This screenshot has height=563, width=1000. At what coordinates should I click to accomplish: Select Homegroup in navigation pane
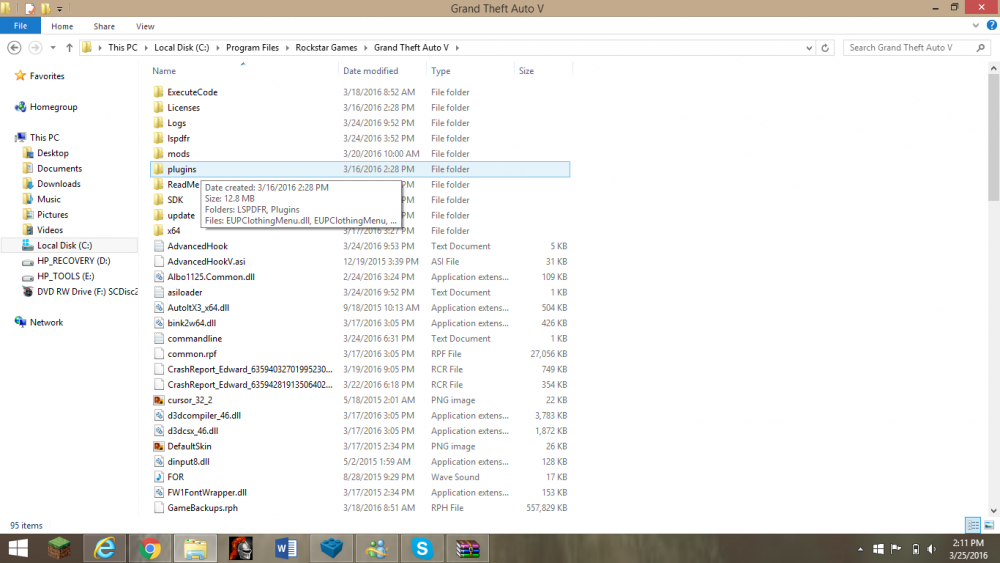point(53,106)
